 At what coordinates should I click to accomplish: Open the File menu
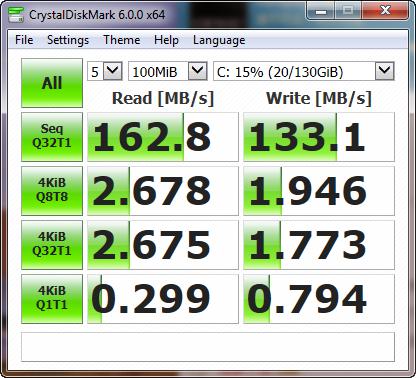(x=24, y=40)
